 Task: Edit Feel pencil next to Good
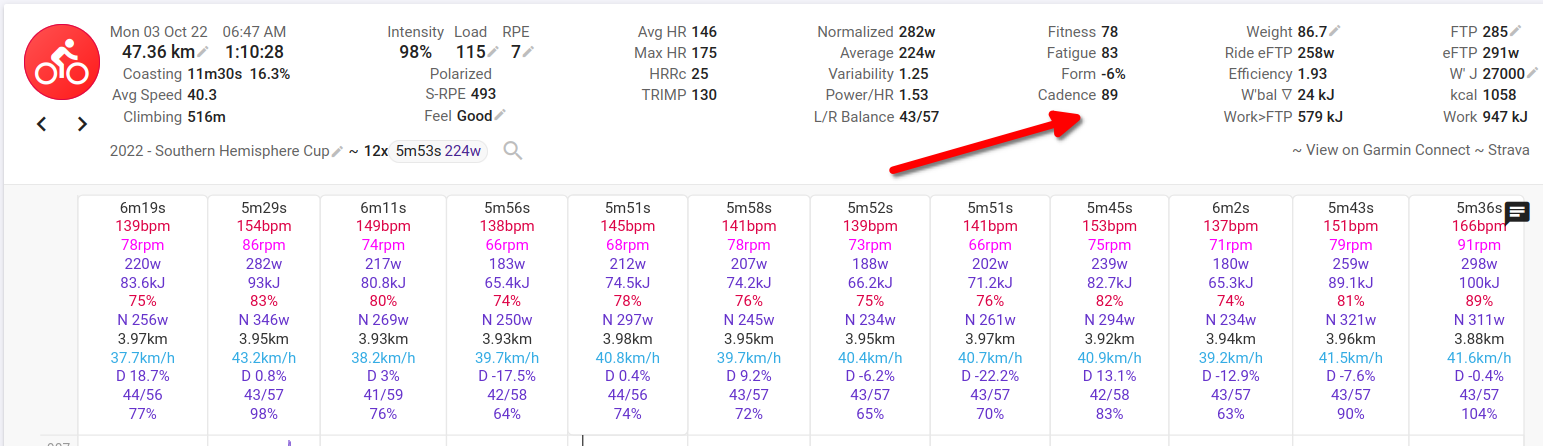[501, 116]
